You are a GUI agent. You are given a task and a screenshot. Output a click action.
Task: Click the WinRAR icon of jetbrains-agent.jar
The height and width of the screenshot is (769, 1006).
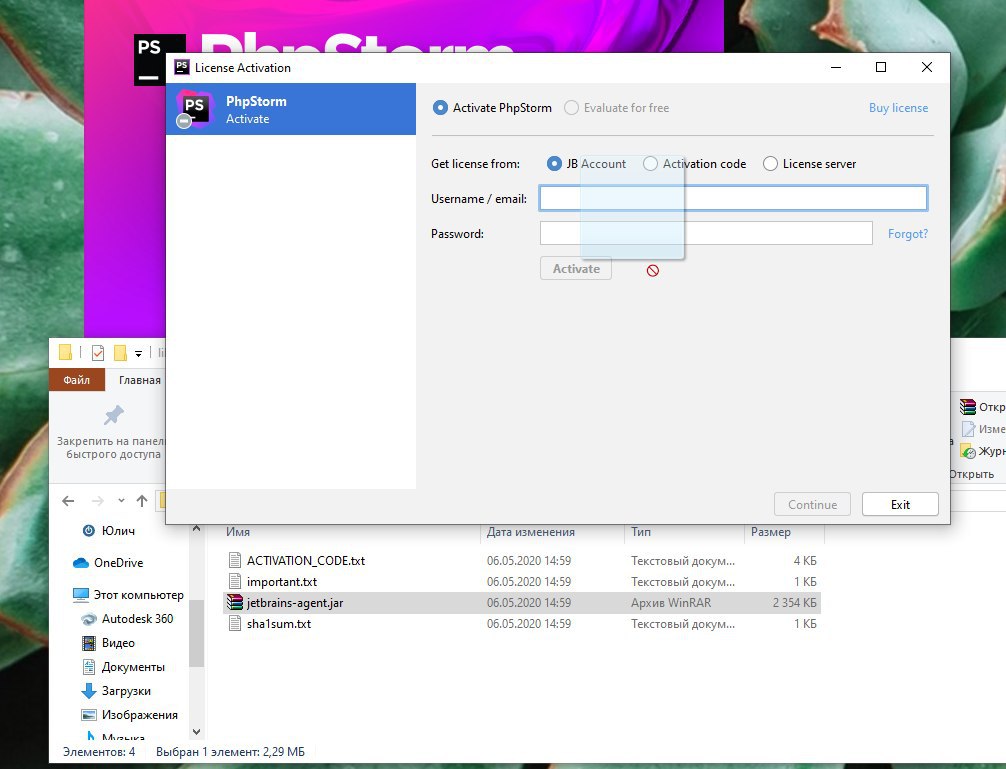point(235,603)
